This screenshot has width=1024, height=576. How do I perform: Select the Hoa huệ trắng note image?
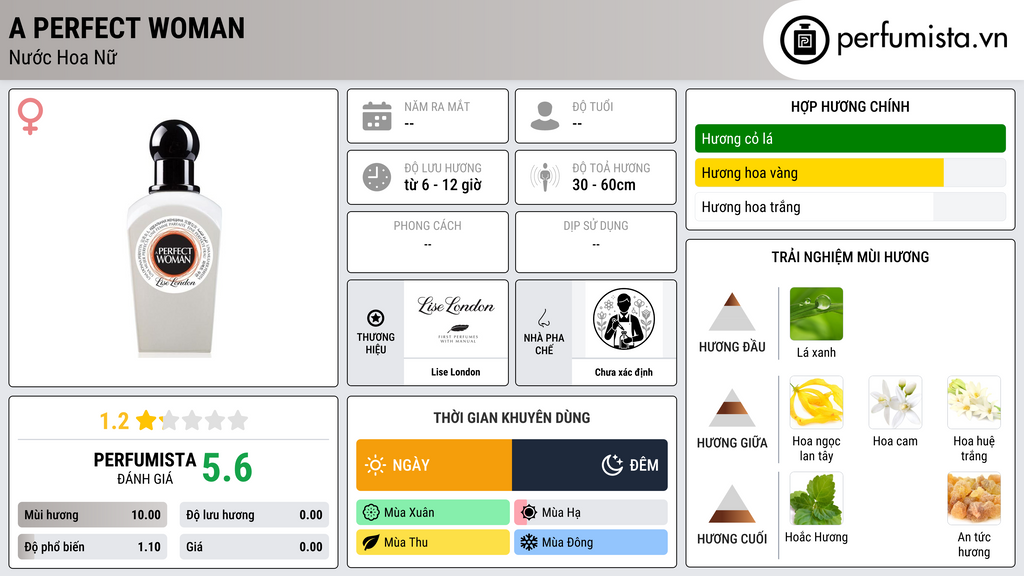pos(974,402)
